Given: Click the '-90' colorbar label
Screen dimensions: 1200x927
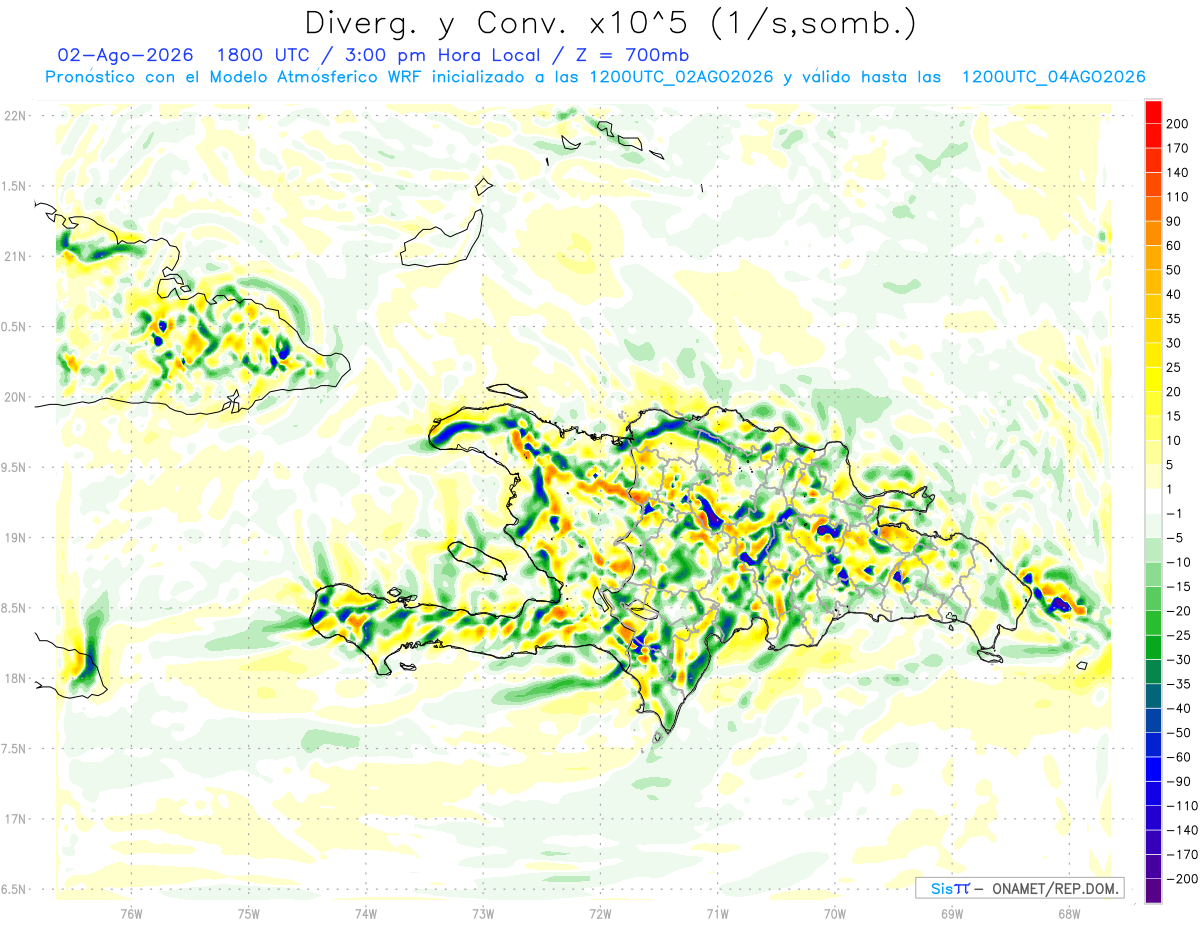Looking at the screenshot, I should click(1179, 781).
